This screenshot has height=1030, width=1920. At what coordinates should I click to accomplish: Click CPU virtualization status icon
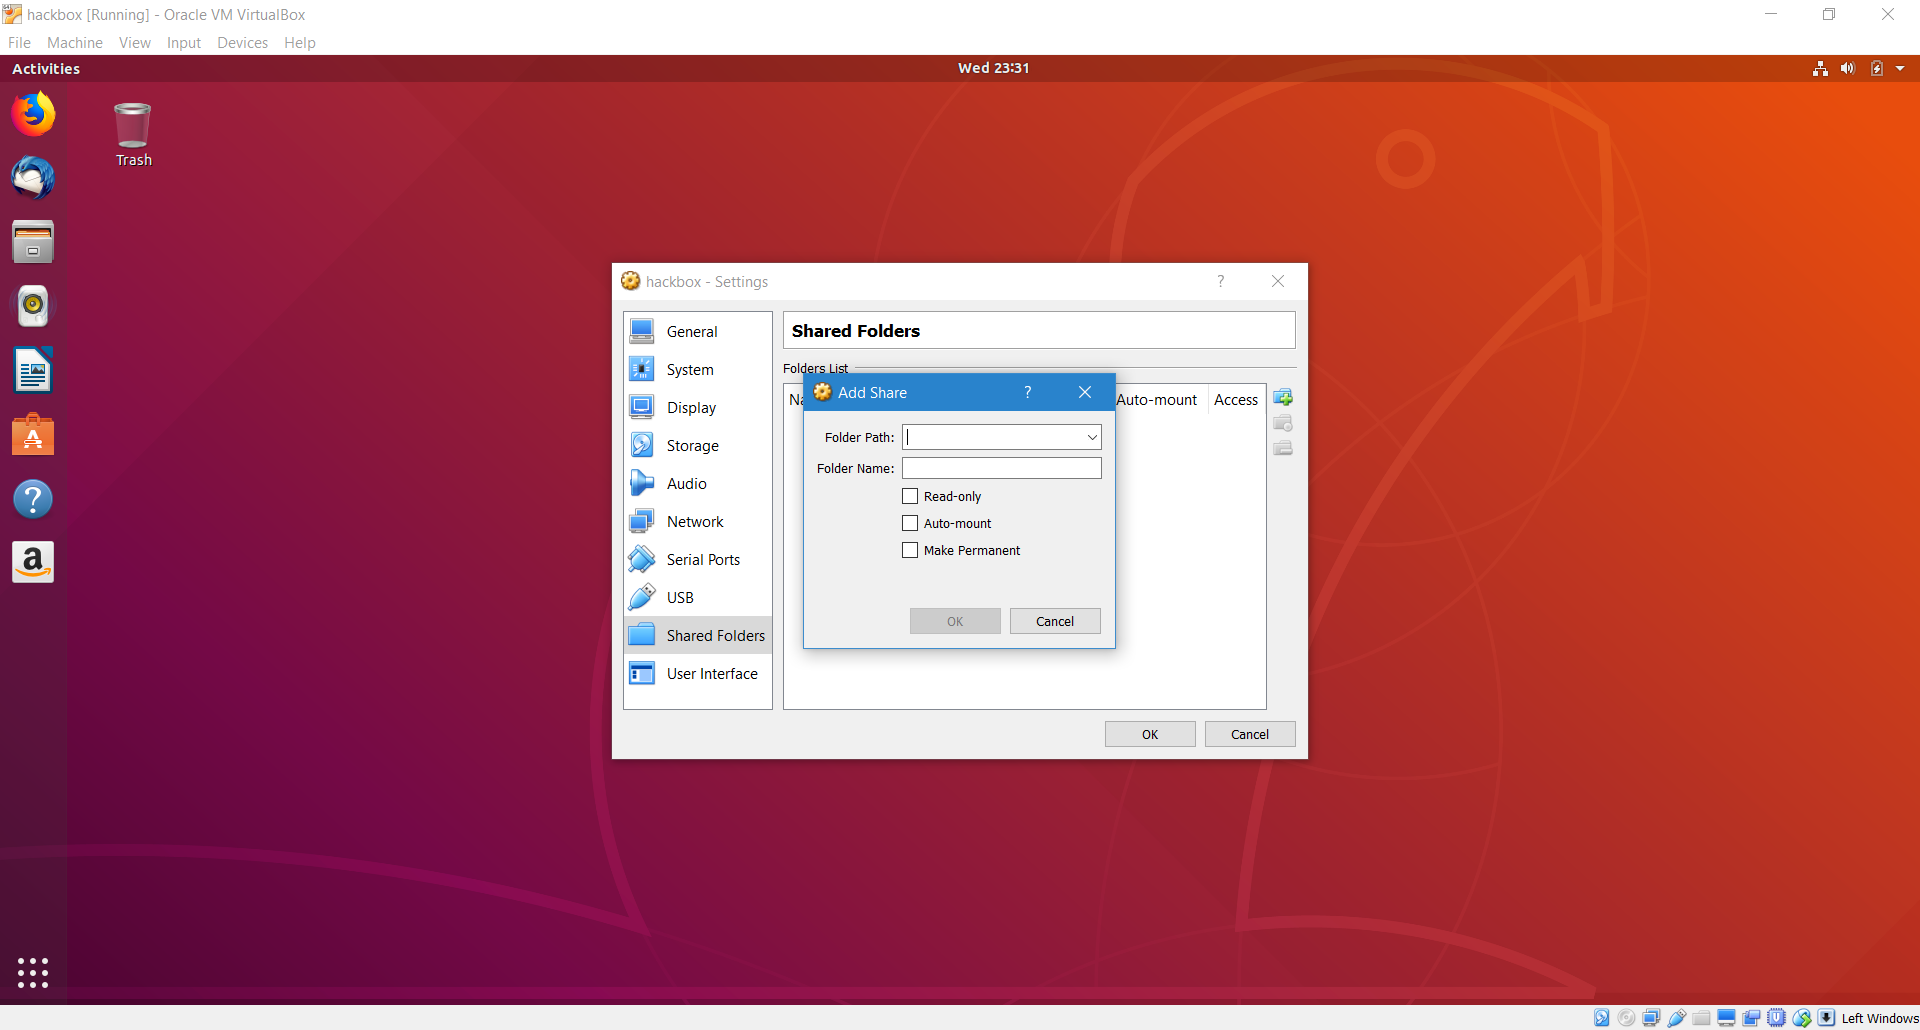point(1776,1018)
